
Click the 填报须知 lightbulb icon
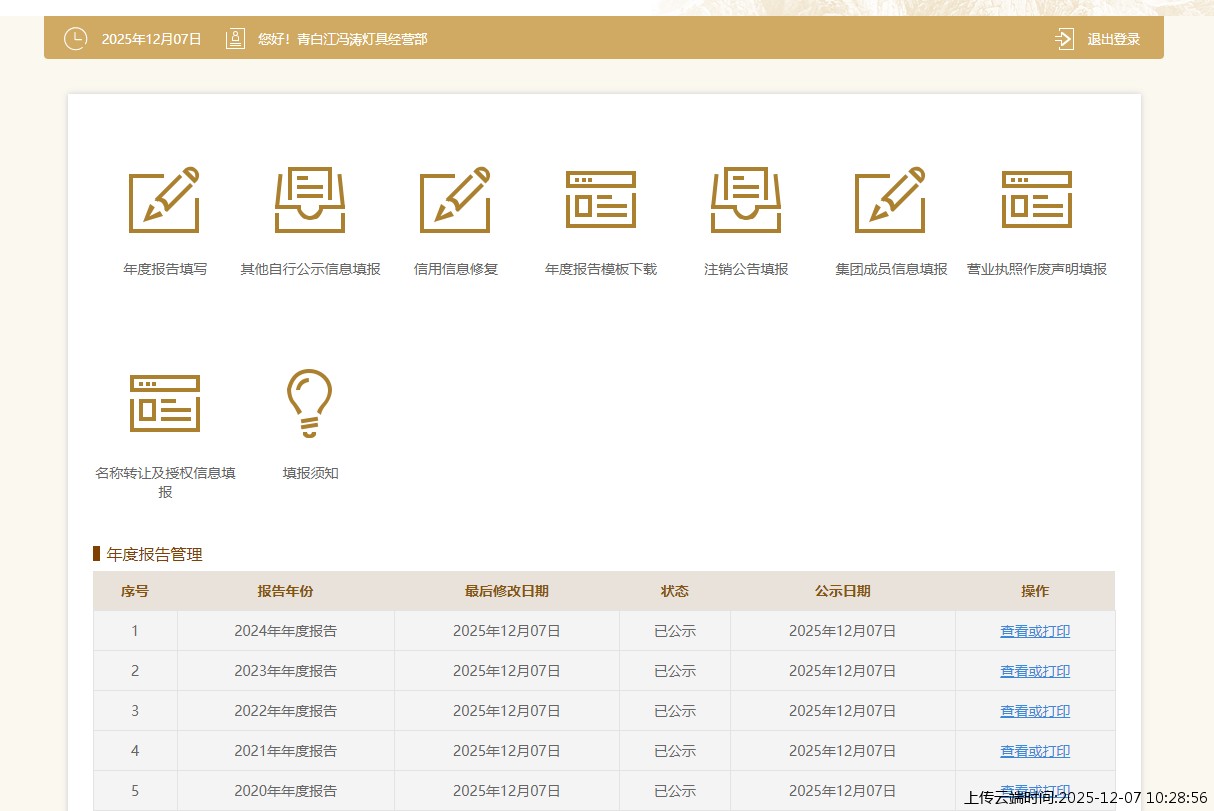tap(310, 403)
